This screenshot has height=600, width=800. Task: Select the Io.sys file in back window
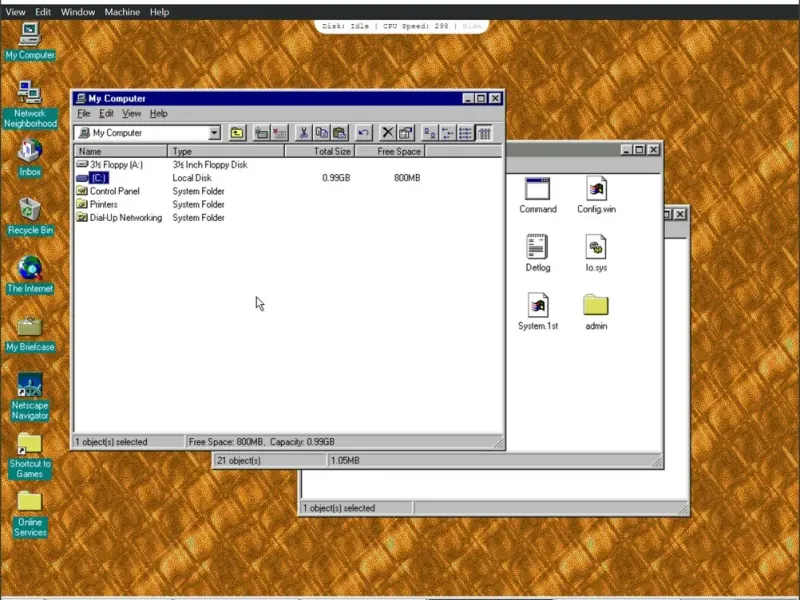click(x=596, y=254)
